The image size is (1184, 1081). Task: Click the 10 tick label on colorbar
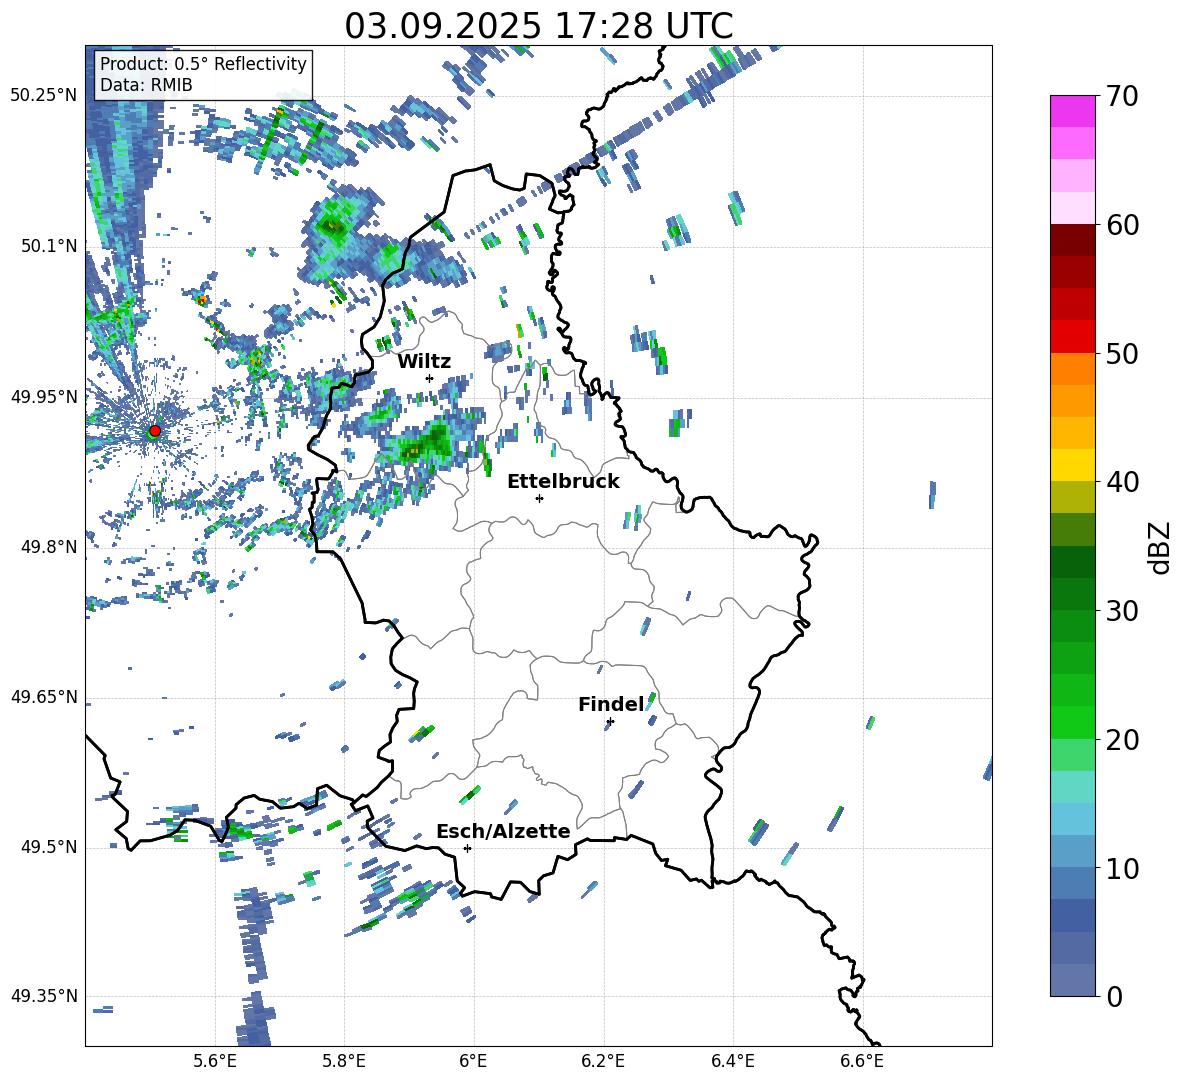(1122, 868)
